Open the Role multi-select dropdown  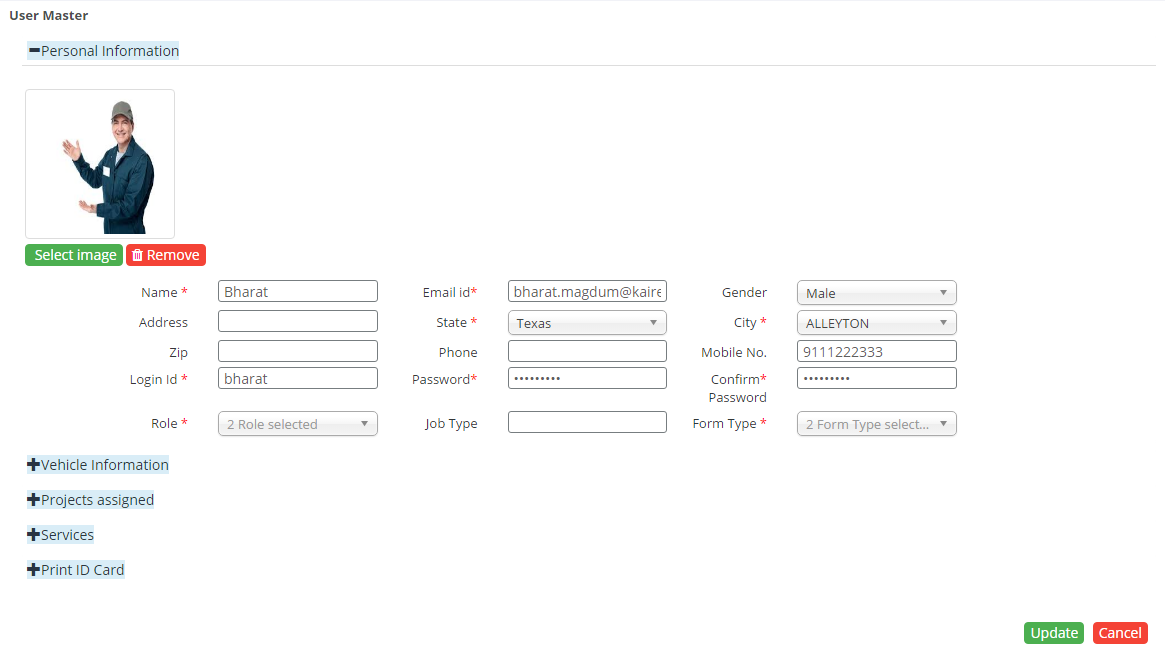[298, 424]
